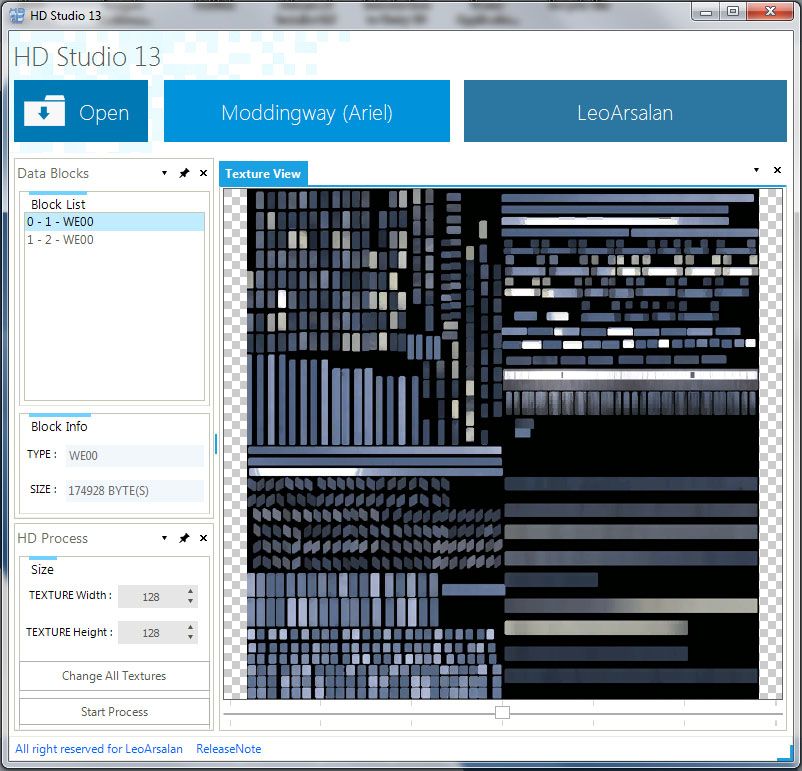
Task: Open Data Blocks panel options dropdown
Action: pos(165,173)
